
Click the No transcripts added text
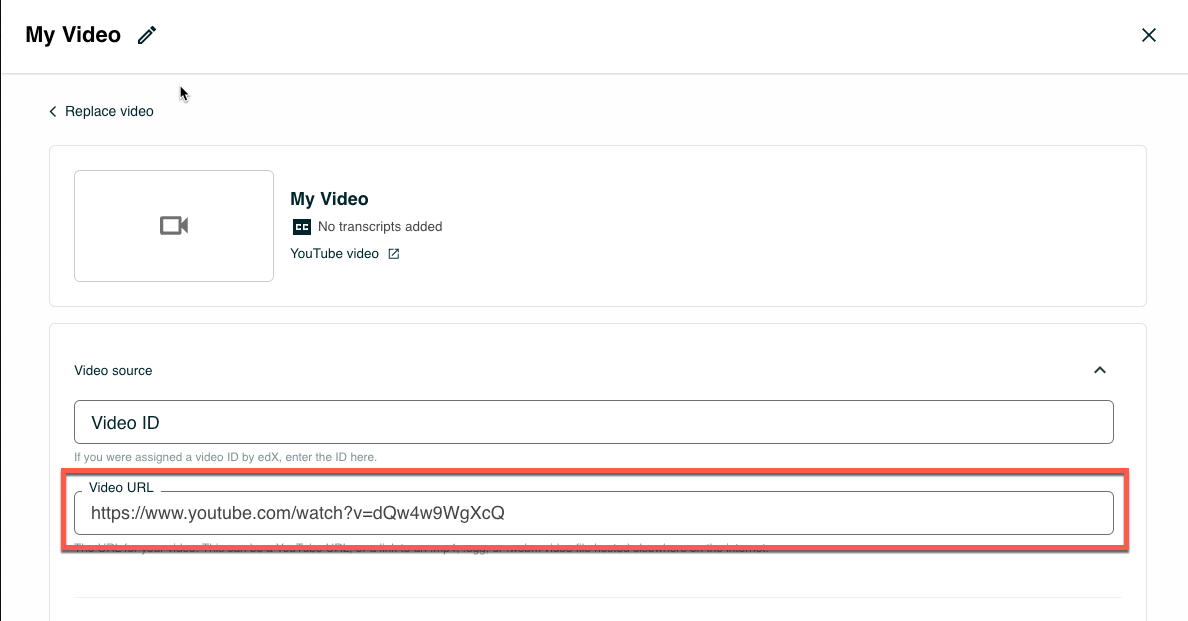[x=380, y=227]
